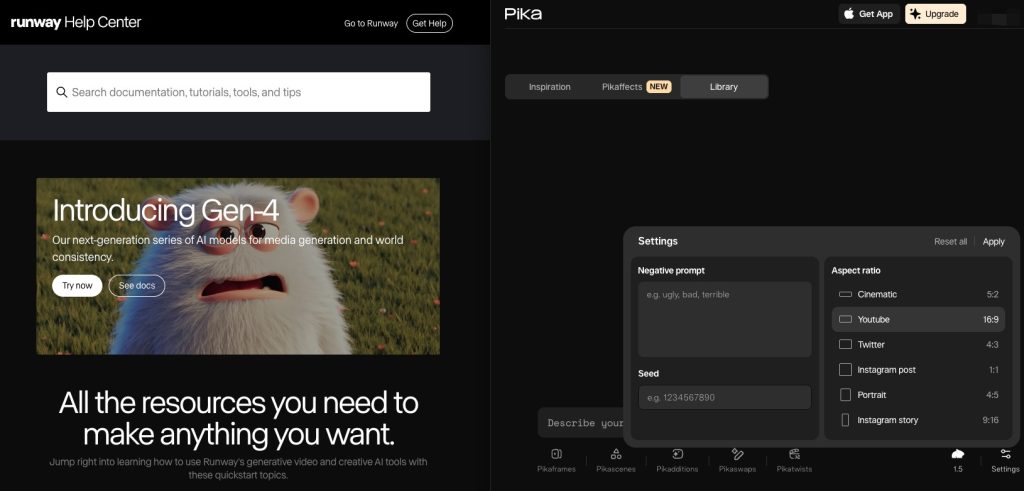Select the Pikadditions tool
The width and height of the screenshot is (1024, 491).
click(677, 459)
